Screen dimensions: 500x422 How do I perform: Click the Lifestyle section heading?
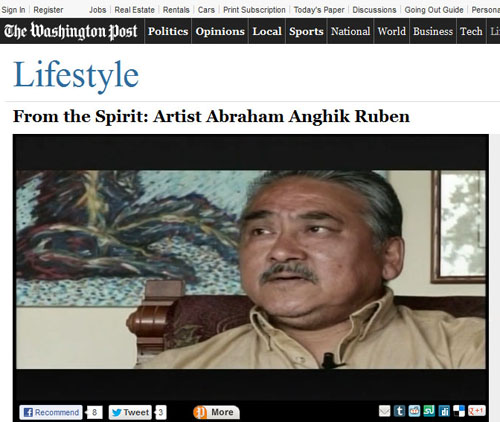click(76, 75)
